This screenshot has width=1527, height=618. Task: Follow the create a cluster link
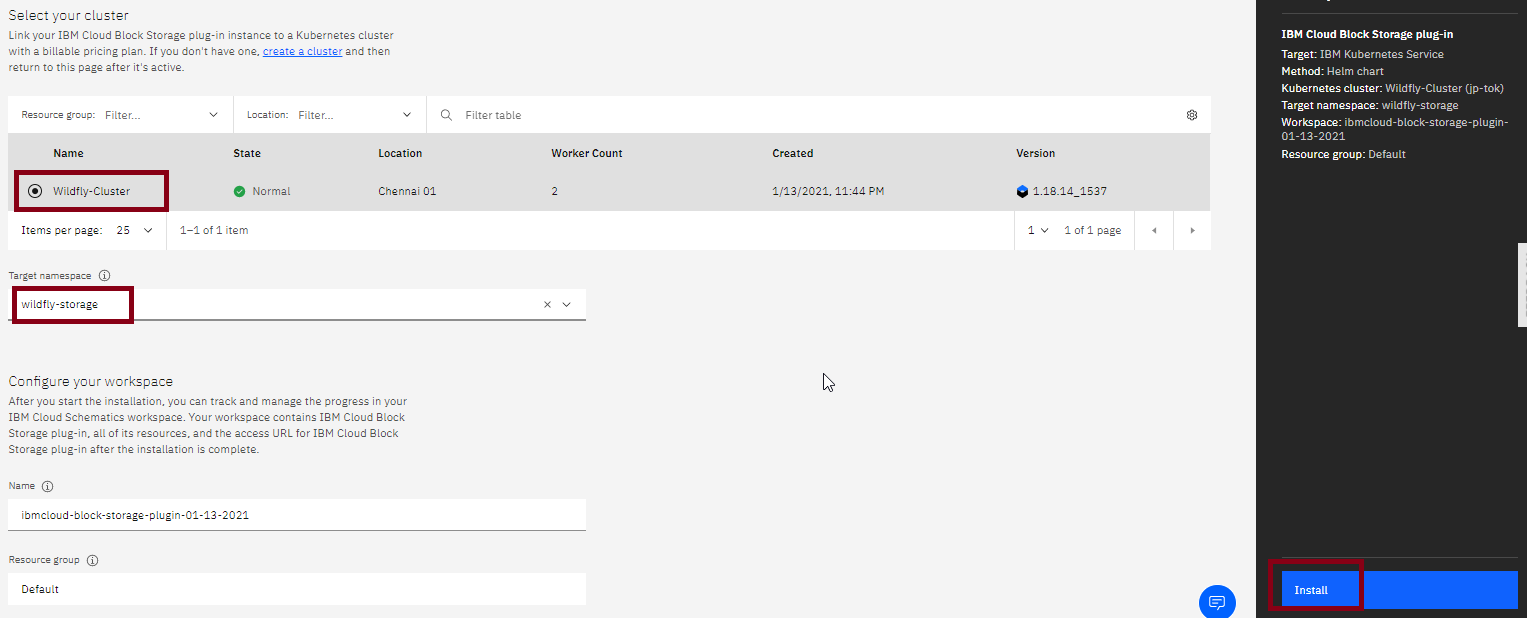coord(302,51)
